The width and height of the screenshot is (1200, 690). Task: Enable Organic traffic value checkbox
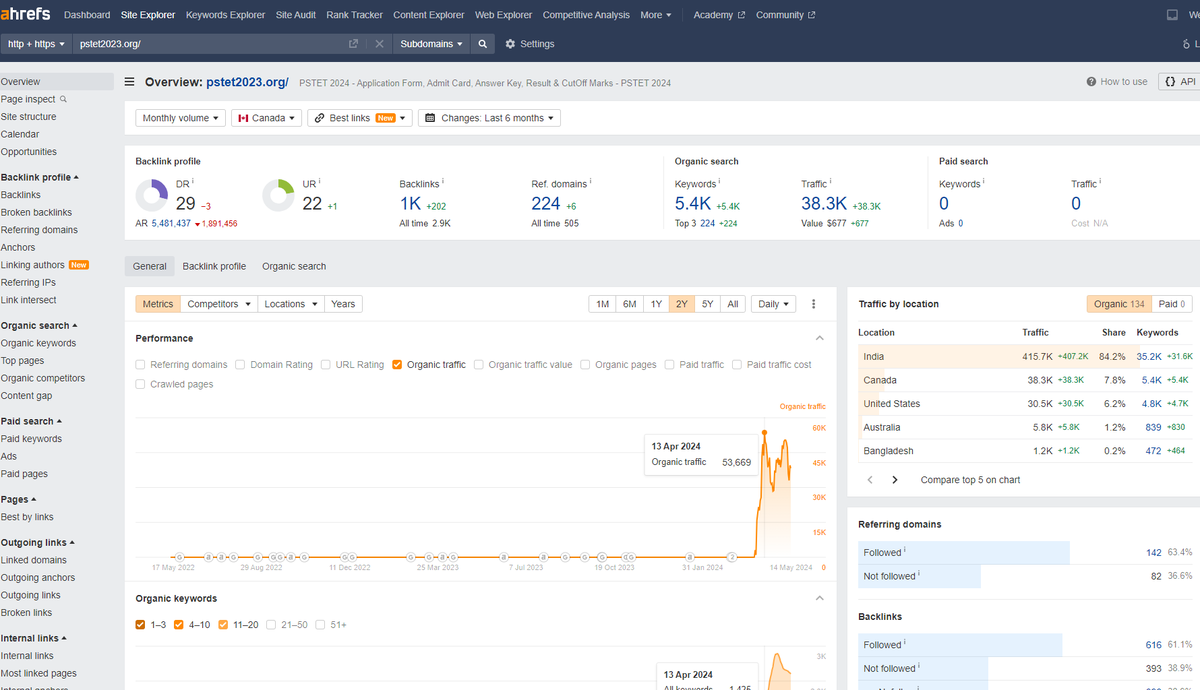pos(479,365)
